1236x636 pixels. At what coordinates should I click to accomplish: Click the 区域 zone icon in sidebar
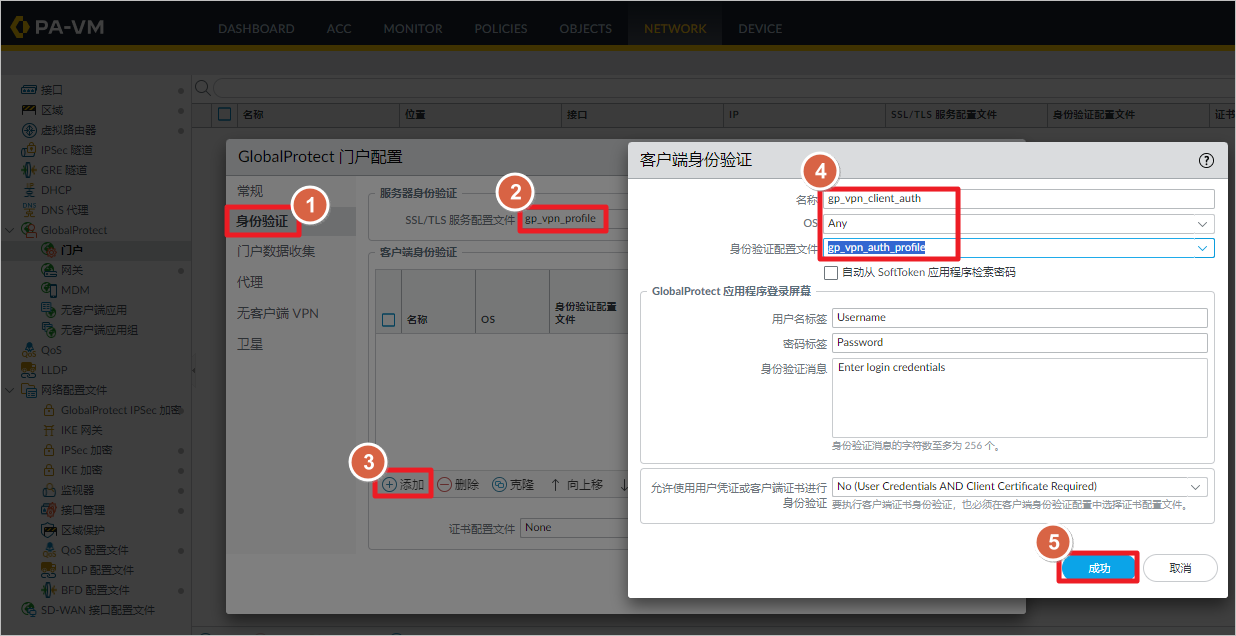(29, 110)
